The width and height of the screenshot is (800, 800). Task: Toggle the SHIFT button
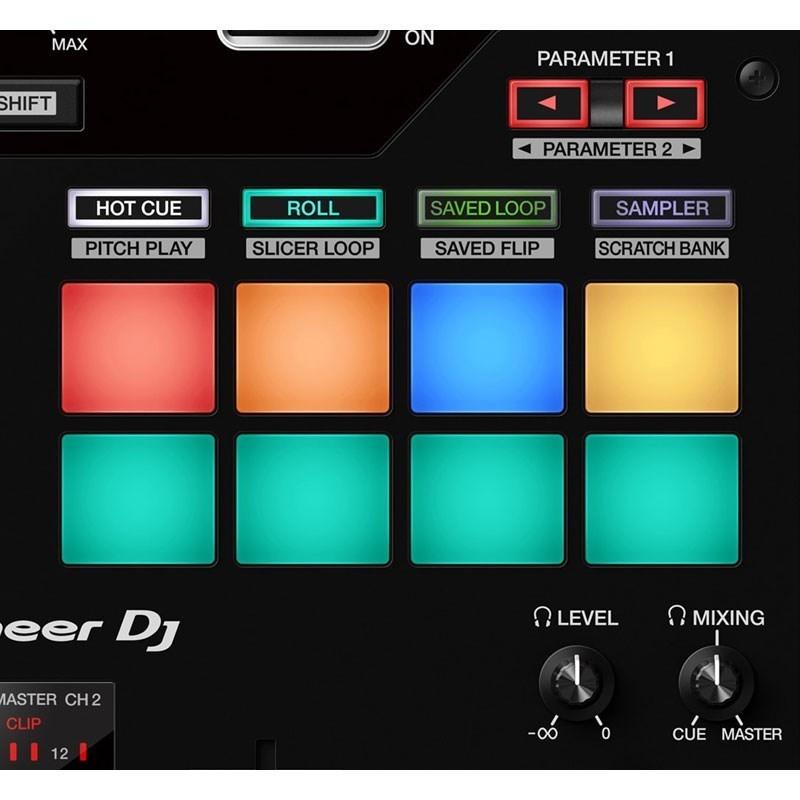coord(30,101)
